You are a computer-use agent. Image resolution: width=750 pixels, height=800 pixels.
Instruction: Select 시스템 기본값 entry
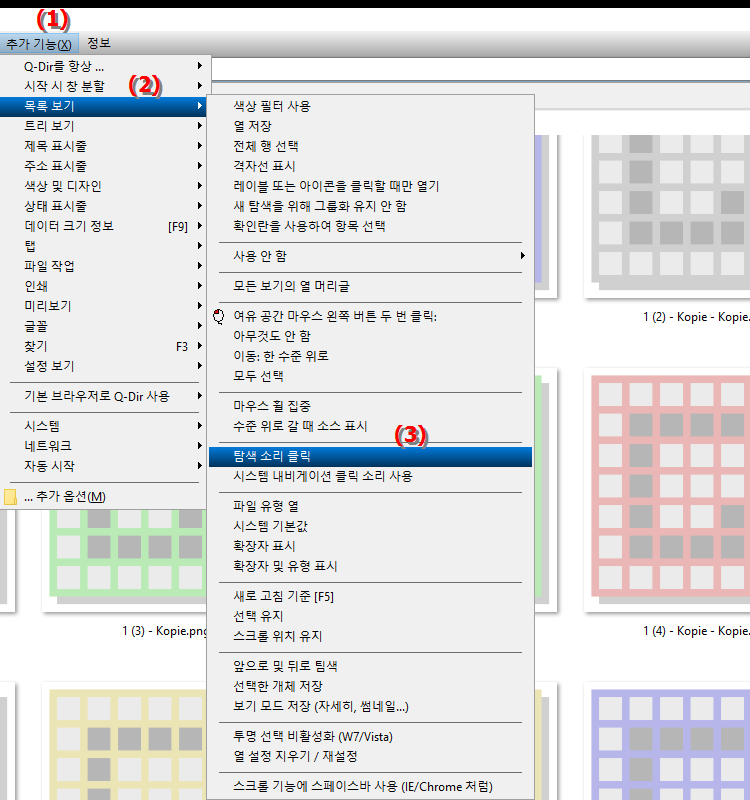click(x=370, y=526)
